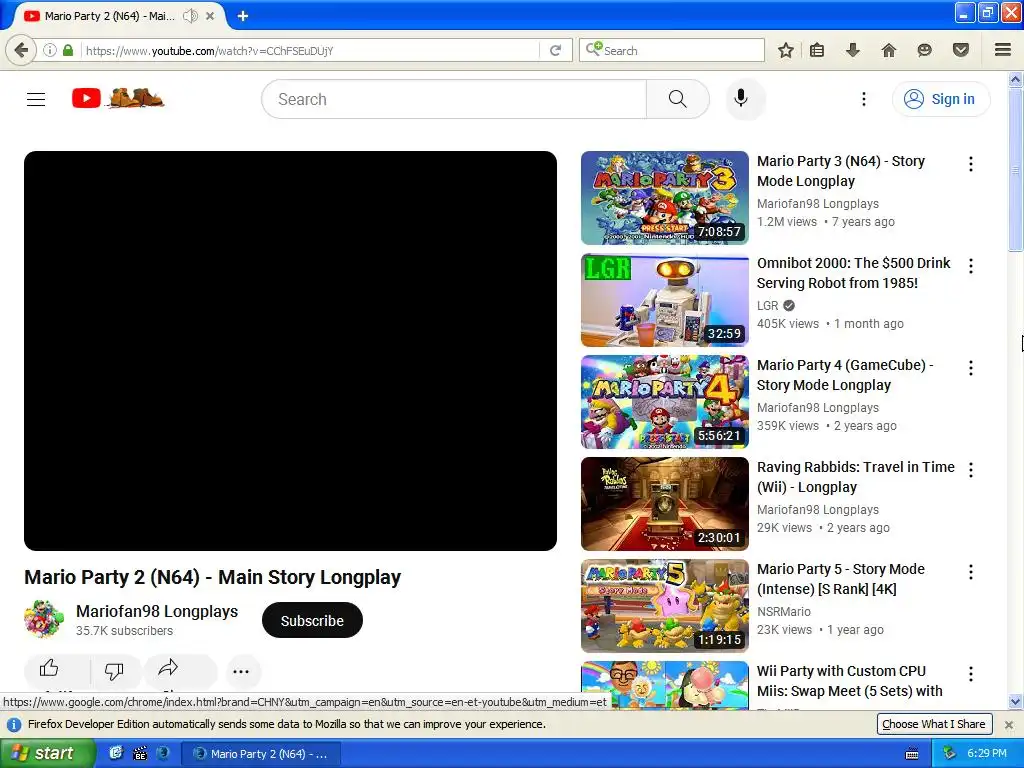Image resolution: width=1024 pixels, height=768 pixels.
Task: Bookmark this page with star icon
Action: [786, 50]
